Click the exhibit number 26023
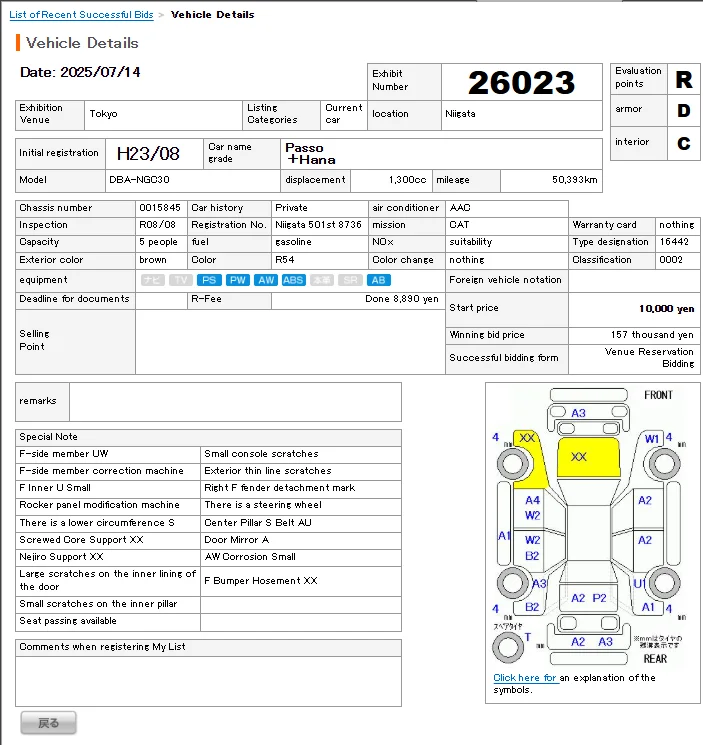The image size is (703, 745). (x=521, y=83)
